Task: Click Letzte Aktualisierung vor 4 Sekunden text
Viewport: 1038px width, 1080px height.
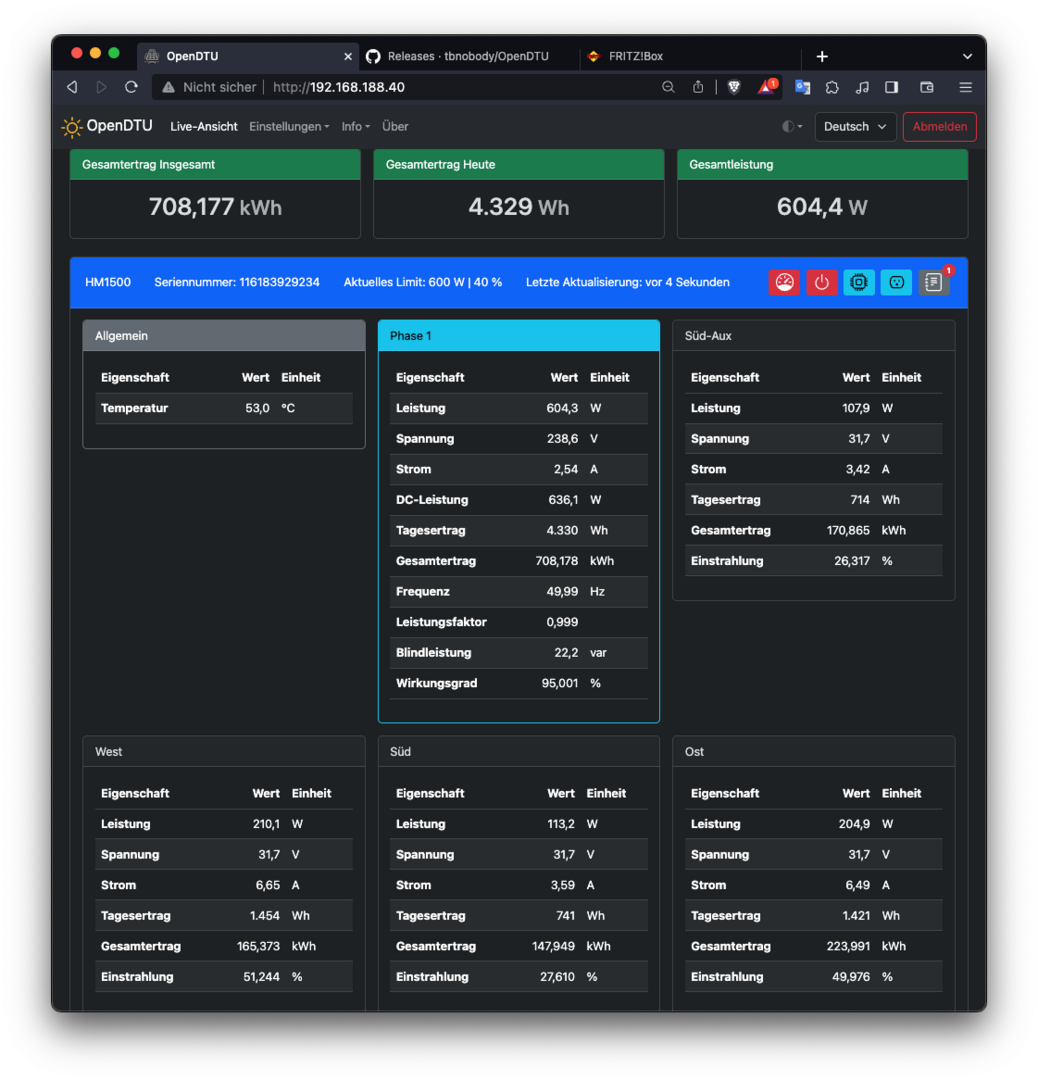Action: click(x=627, y=282)
